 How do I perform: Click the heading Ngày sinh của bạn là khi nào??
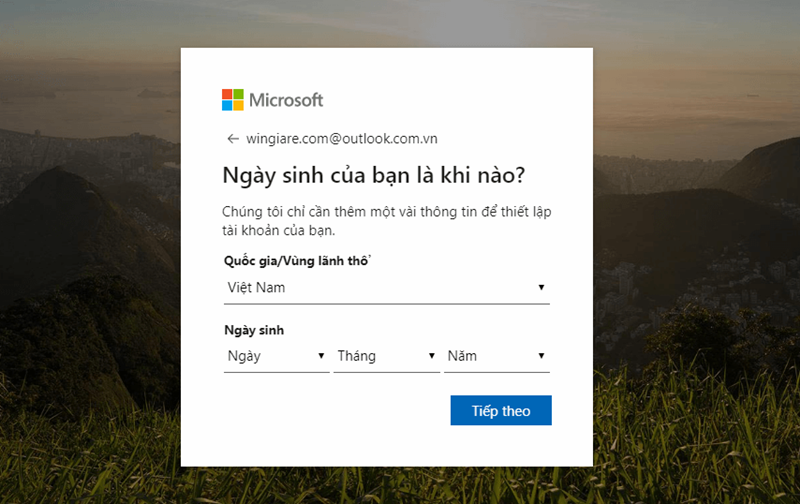pyautogui.click(x=373, y=175)
